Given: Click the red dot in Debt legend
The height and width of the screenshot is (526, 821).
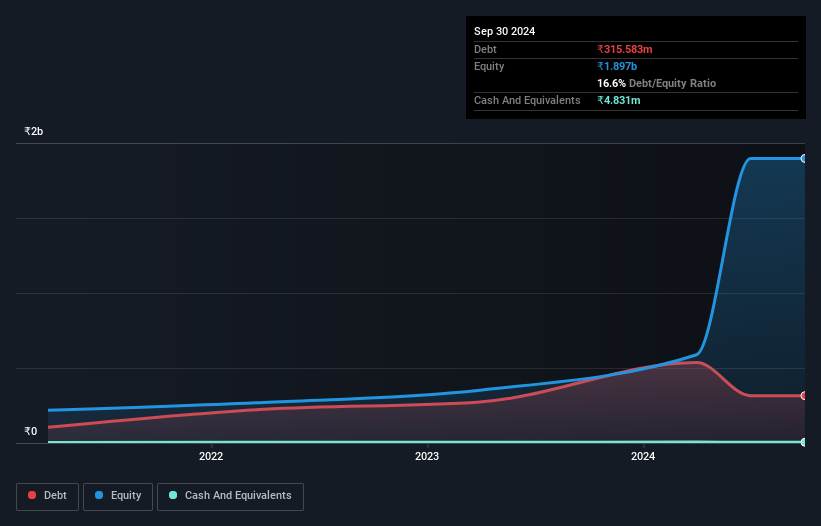Looking at the screenshot, I should pyautogui.click(x=32, y=495).
